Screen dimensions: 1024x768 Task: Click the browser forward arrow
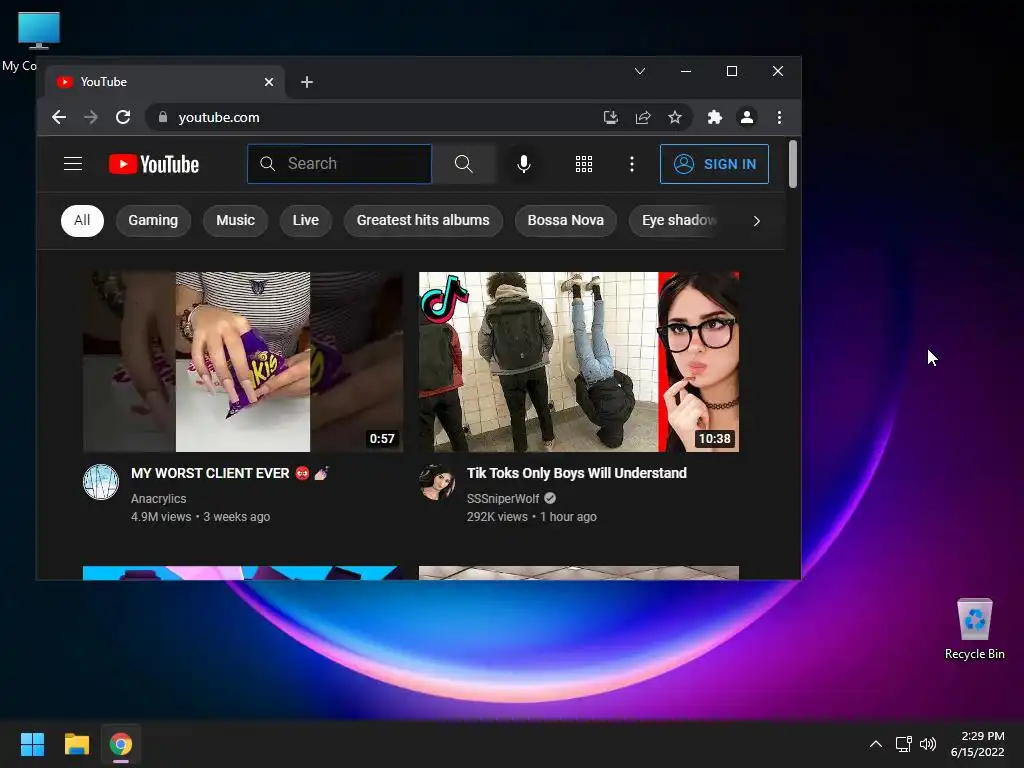(91, 118)
